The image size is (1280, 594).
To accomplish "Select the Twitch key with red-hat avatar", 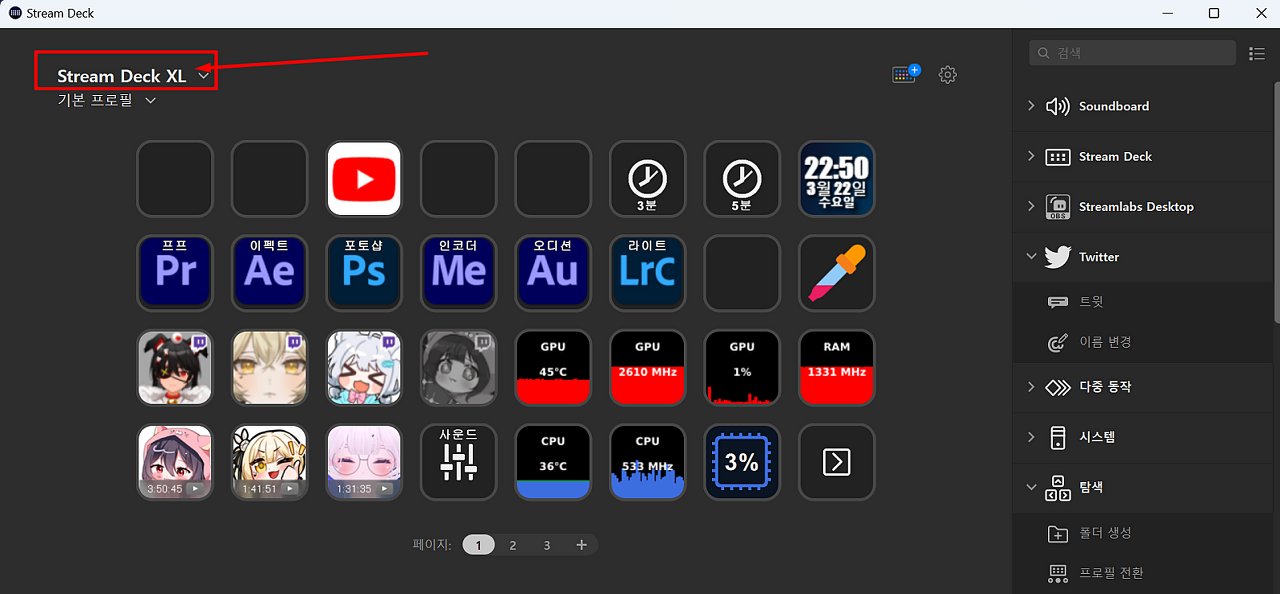I will (x=175, y=368).
